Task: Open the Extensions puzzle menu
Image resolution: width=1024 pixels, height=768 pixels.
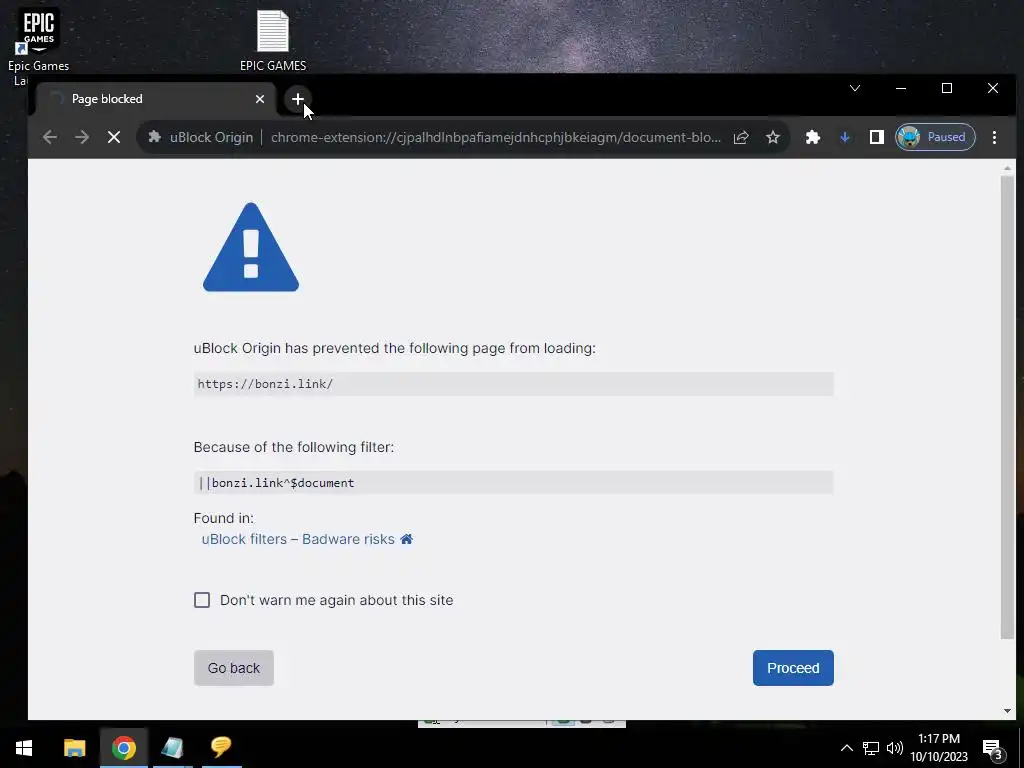Action: [x=812, y=137]
